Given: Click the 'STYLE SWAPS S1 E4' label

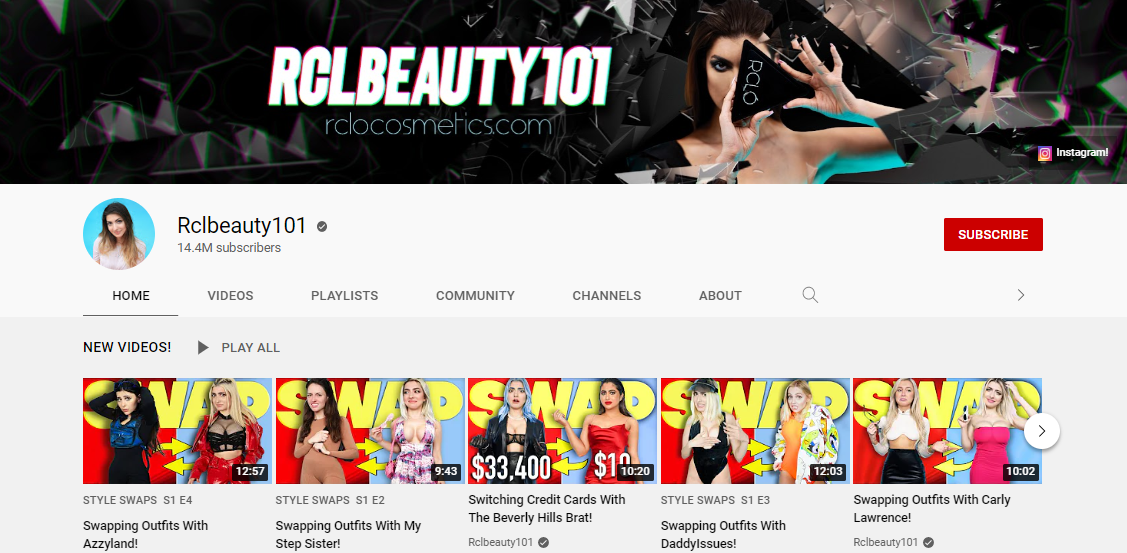Looking at the screenshot, I should click(x=138, y=500).
